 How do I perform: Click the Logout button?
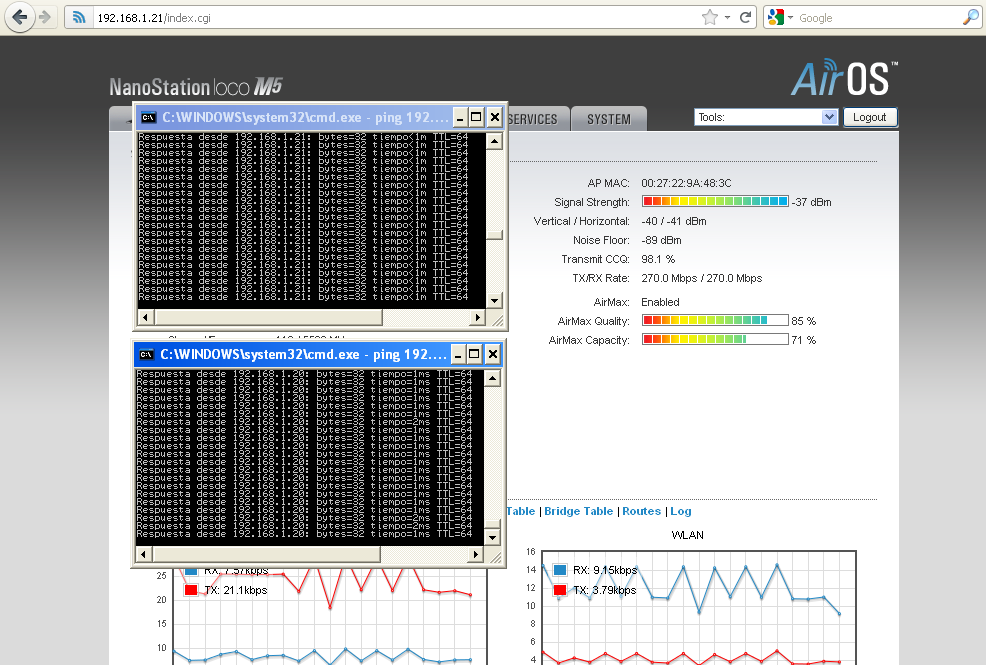click(869, 117)
